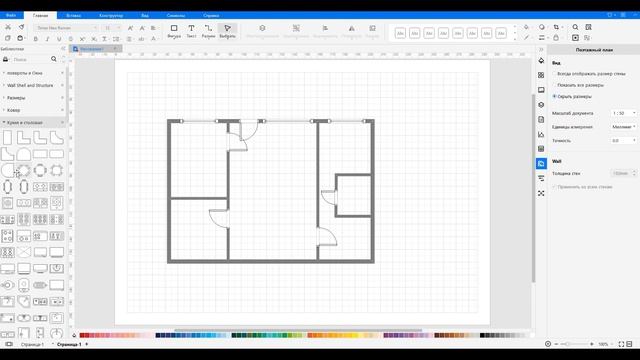Click the lock icon in ribbon

(x=556, y=38)
